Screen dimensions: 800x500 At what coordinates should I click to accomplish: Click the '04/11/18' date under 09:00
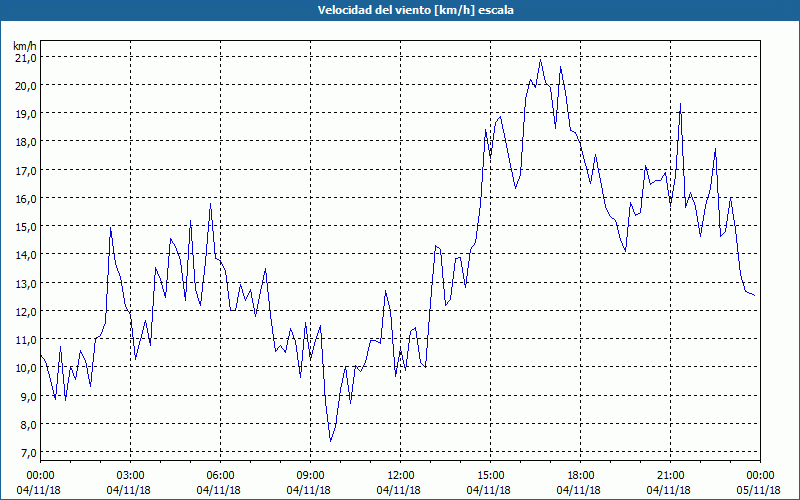tap(309, 490)
